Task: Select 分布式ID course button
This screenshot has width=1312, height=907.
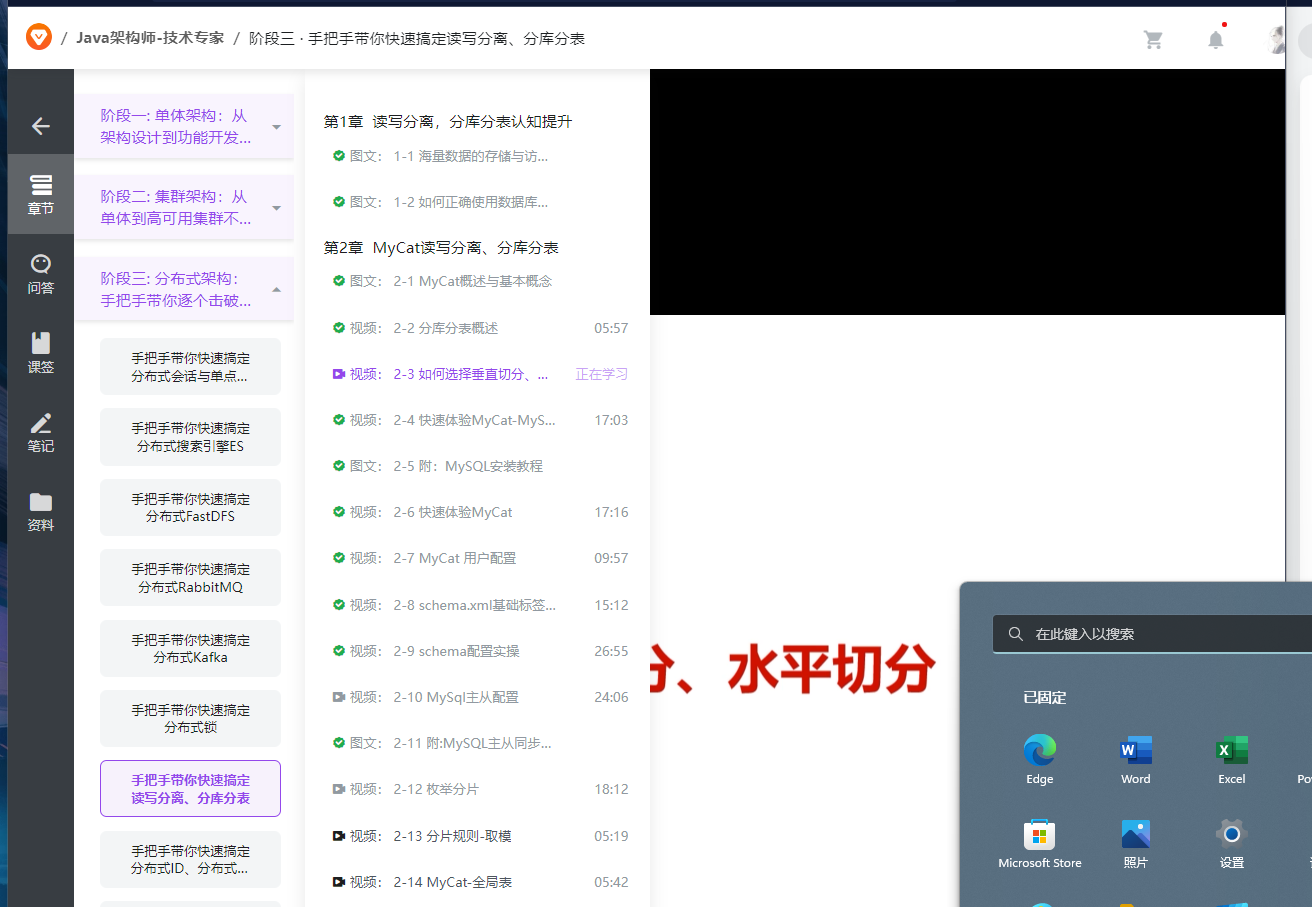Action: click(190, 860)
